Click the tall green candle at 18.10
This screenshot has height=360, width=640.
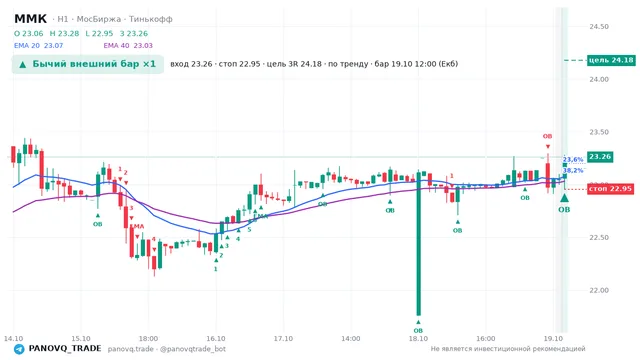418,244
